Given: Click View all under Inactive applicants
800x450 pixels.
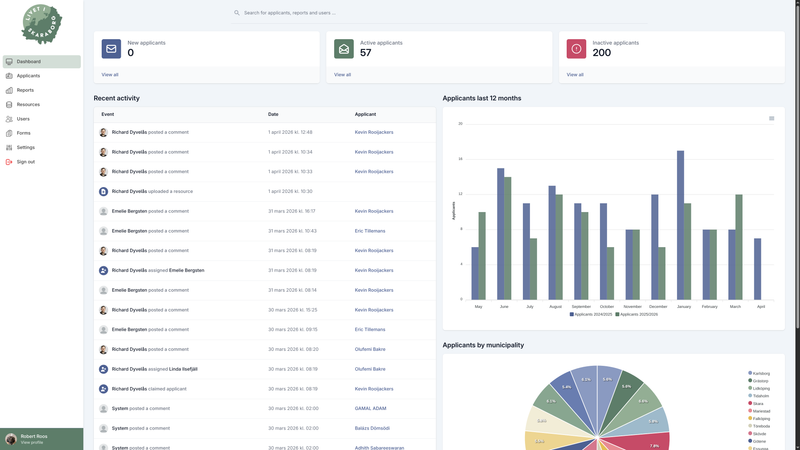Looking at the screenshot, I should [575, 75].
